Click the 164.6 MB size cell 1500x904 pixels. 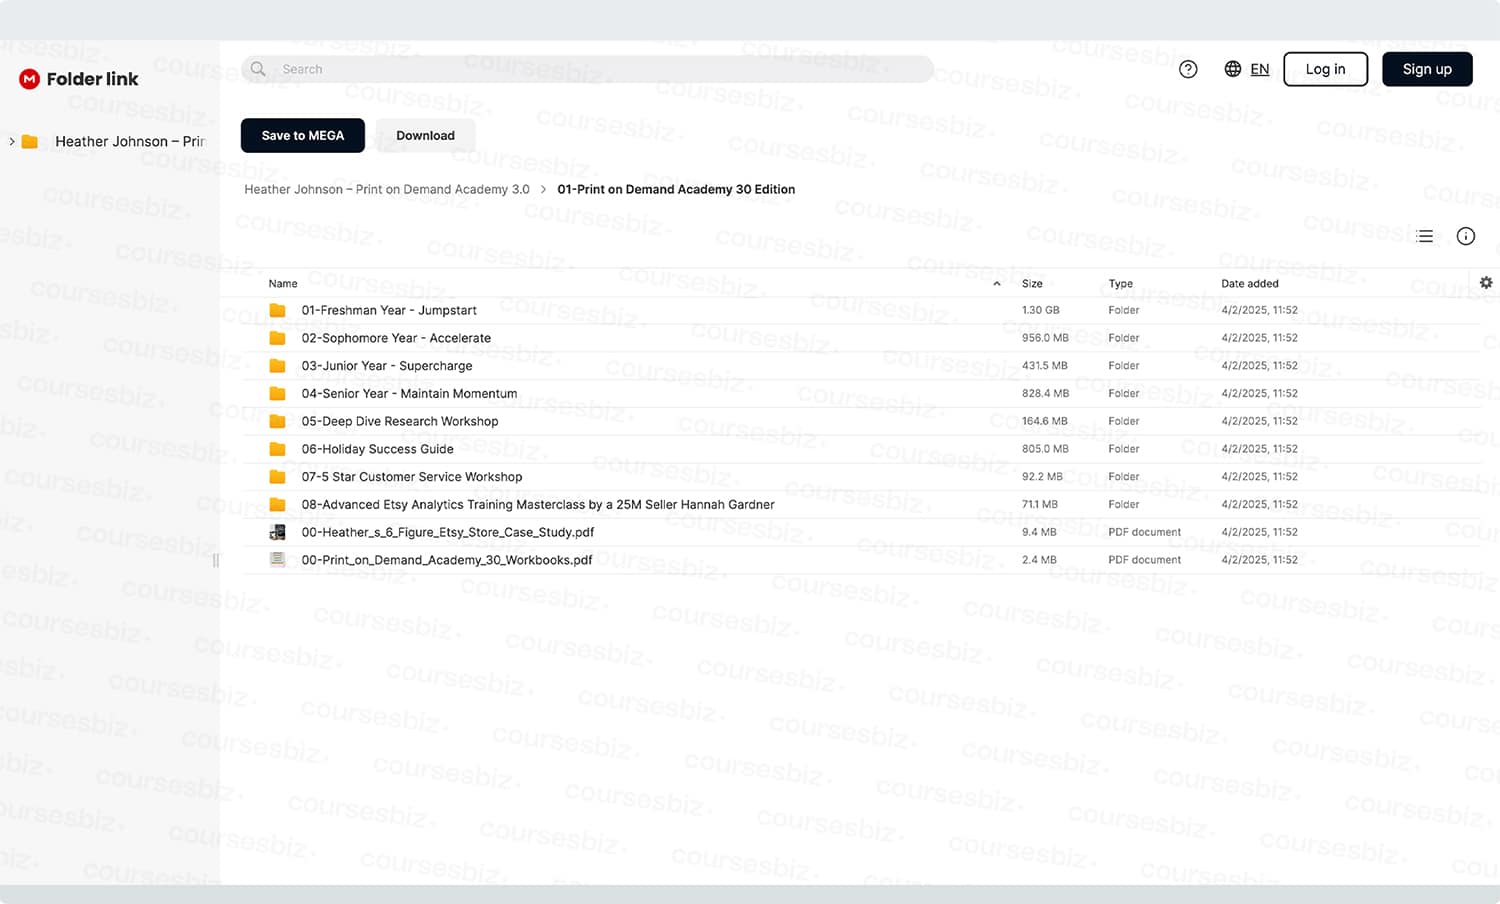coord(1044,421)
